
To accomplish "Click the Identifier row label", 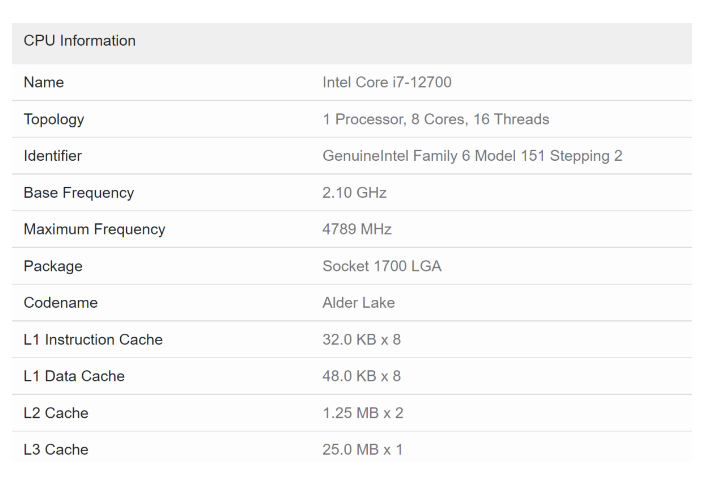I will click(53, 156).
